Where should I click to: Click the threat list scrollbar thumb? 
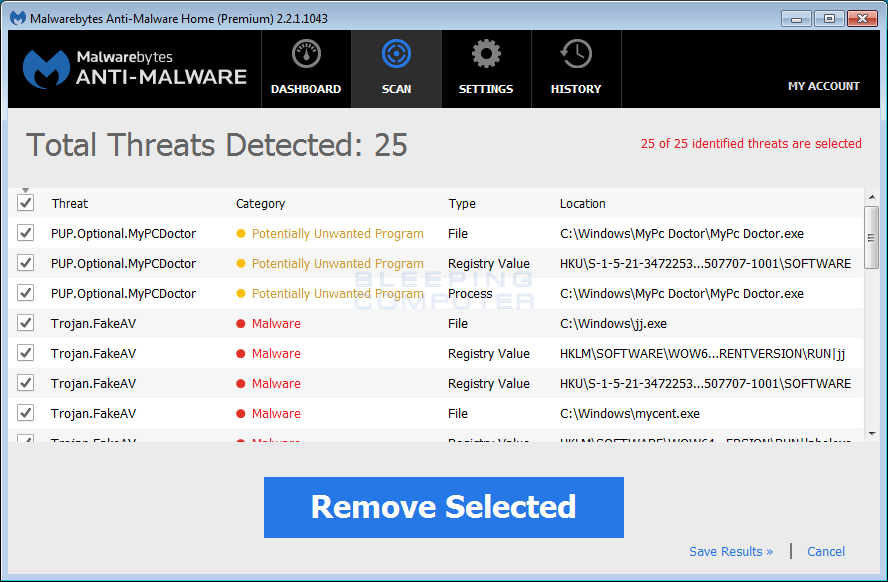tap(872, 238)
